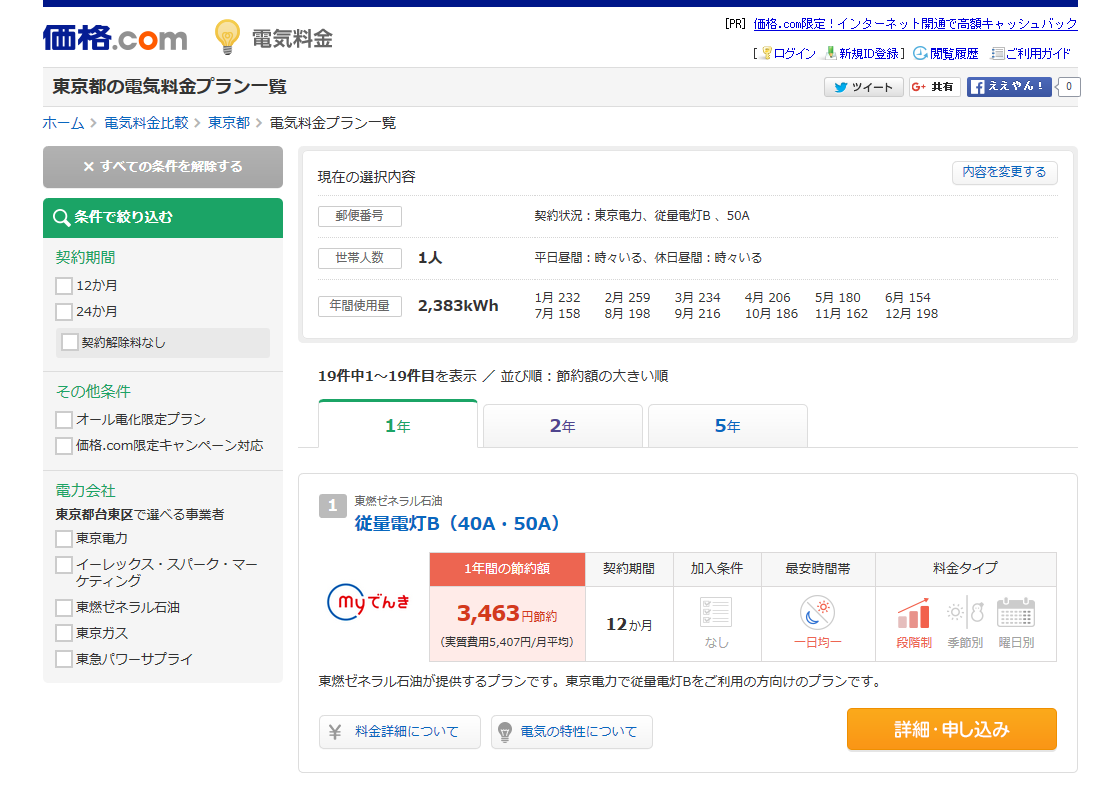Open 電気料金比較 breadcrumb link
Image resolution: width=1120 pixels, height=790 pixels.
(146, 123)
